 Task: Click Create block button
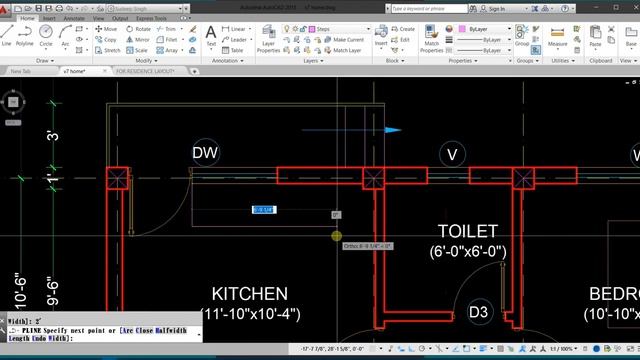coord(403,29)
